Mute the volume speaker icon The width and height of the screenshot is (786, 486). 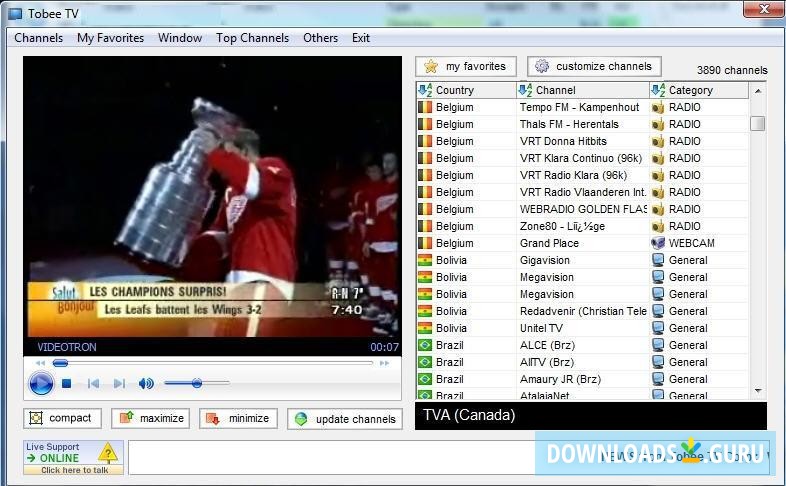click(x=146, y=384)
